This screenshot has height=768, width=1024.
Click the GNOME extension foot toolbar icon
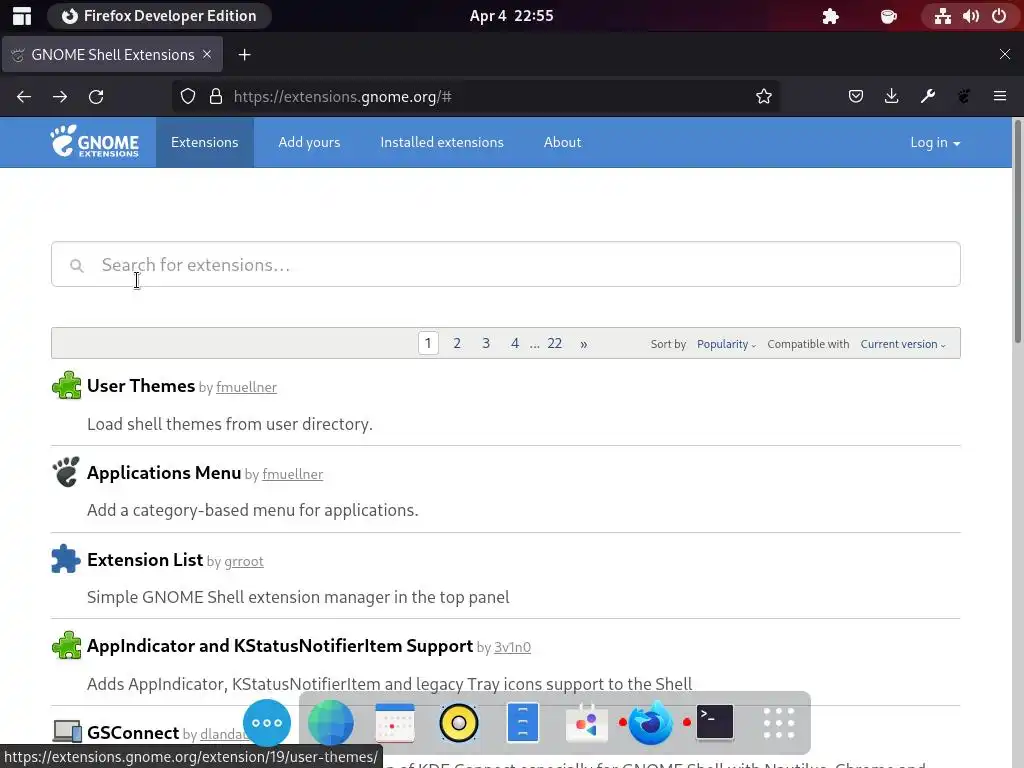[x=964, y=97]
